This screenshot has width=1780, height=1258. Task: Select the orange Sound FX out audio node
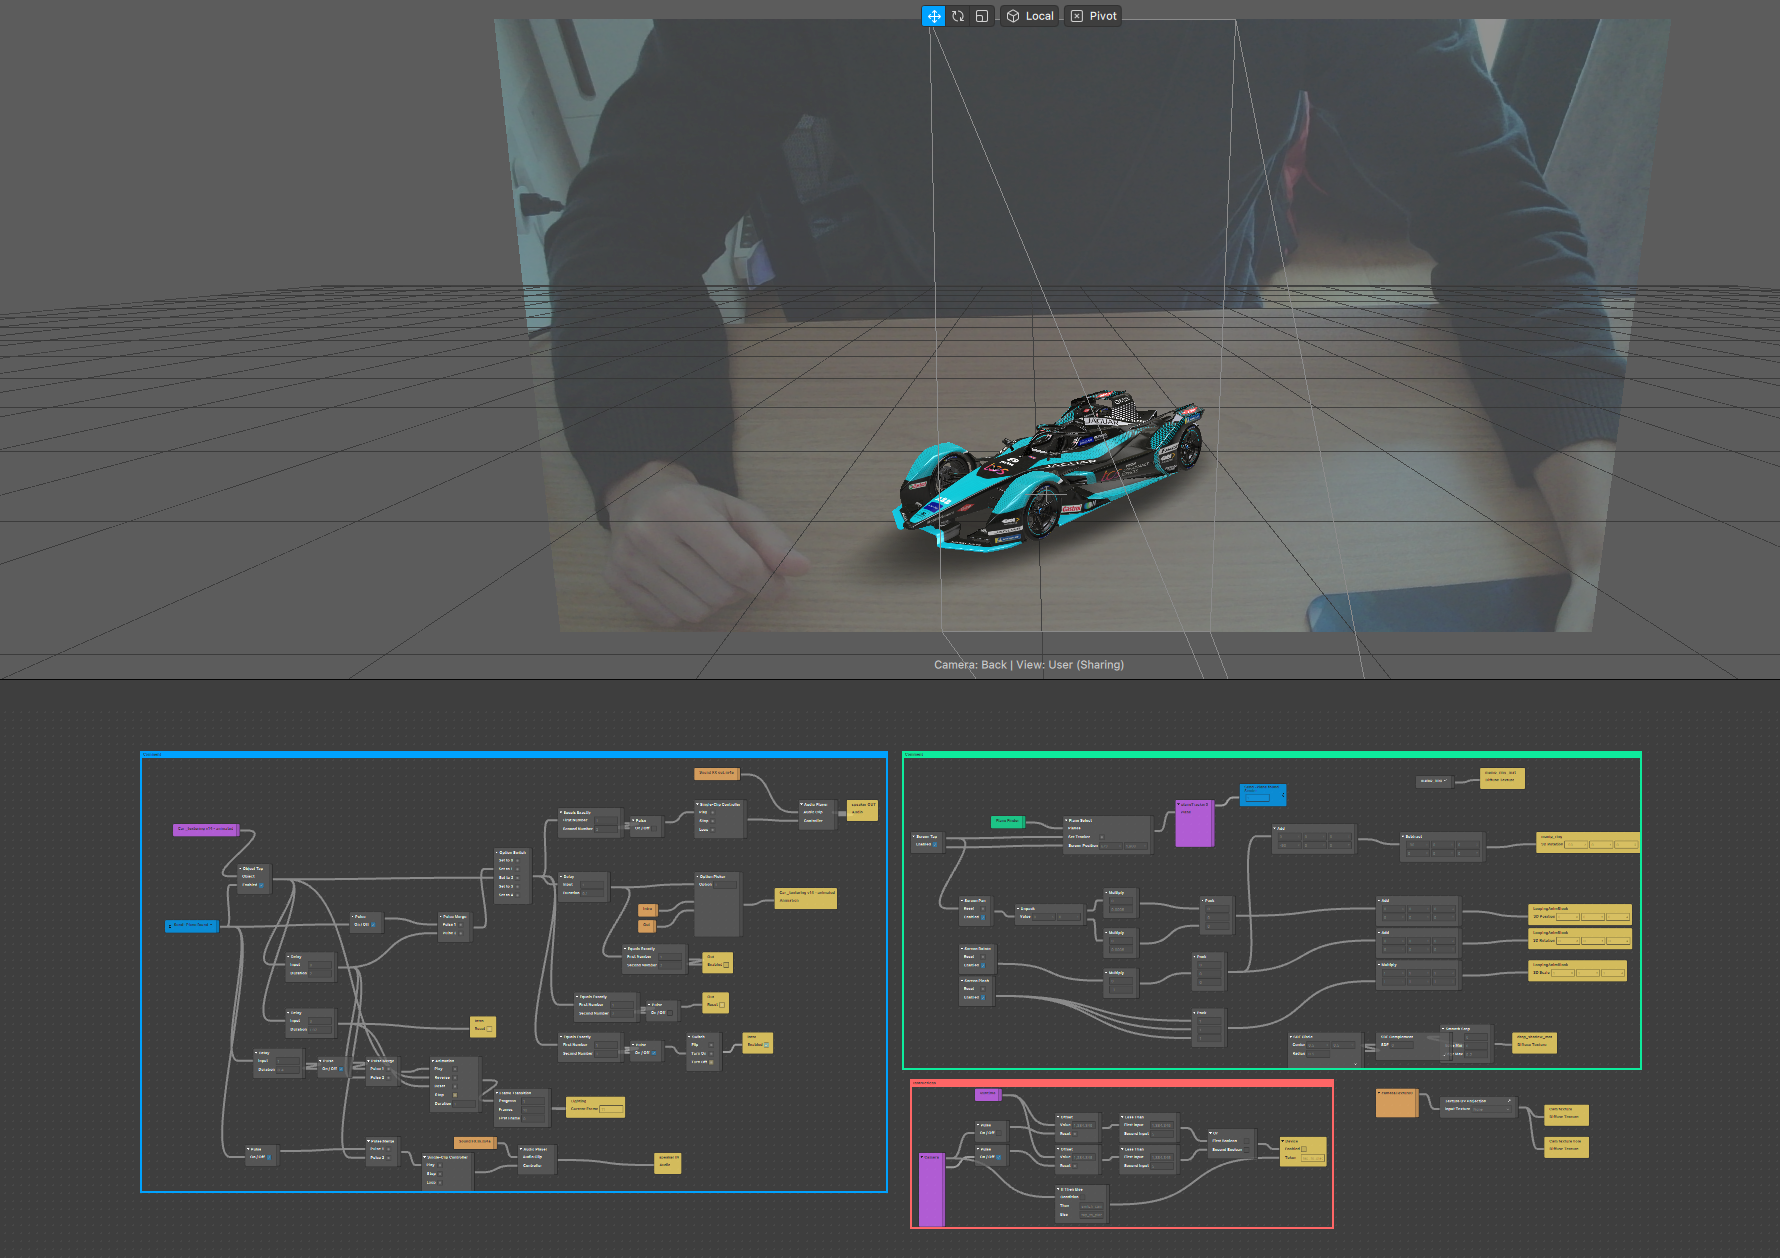(716, 773)
